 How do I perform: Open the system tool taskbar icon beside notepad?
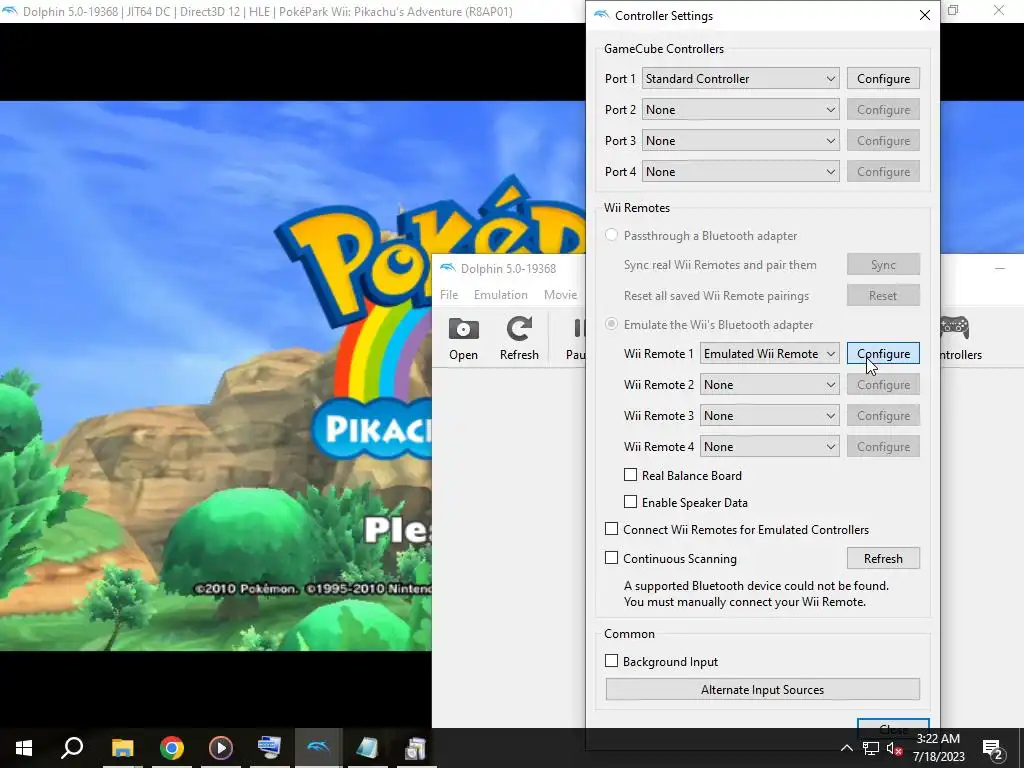point(415,748)
